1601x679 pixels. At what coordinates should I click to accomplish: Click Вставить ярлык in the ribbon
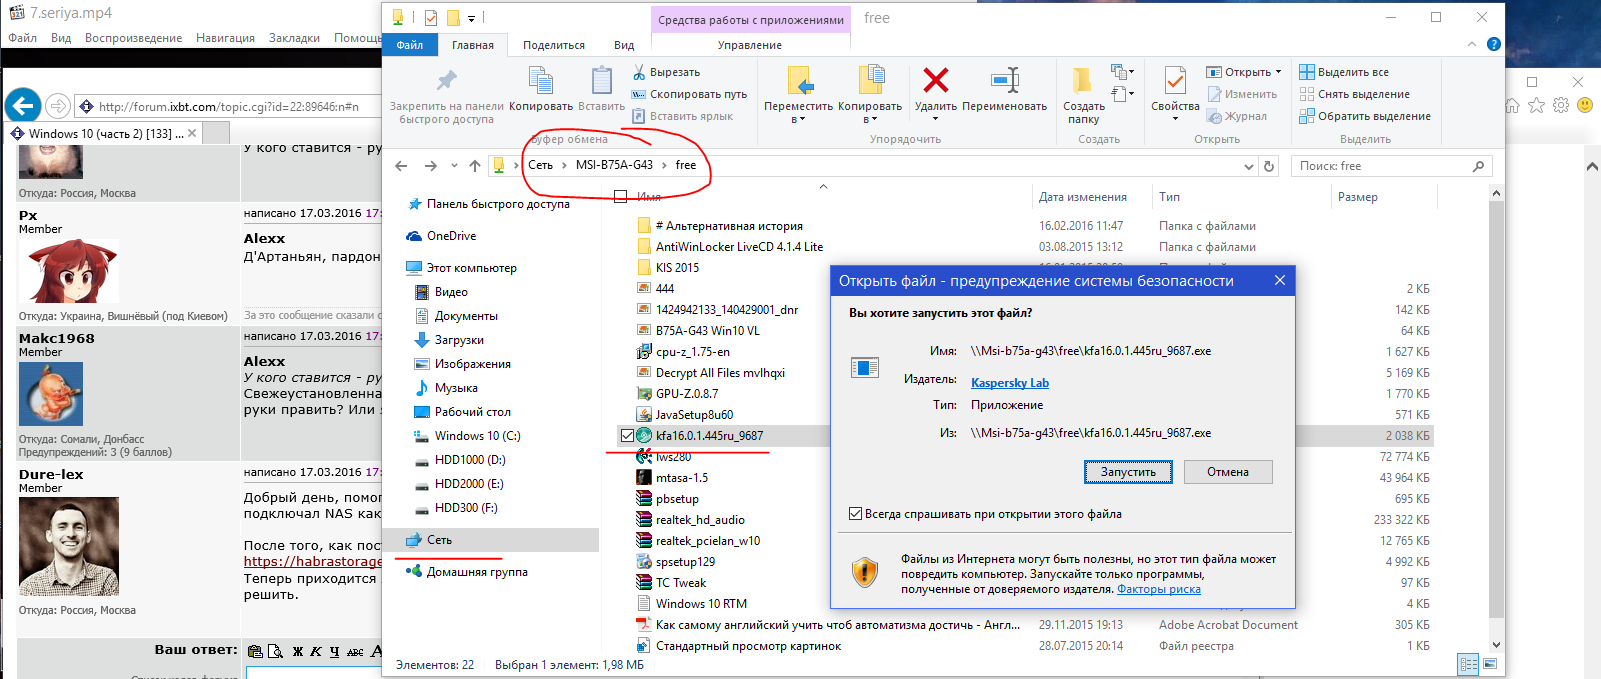[x=683, y=116]
